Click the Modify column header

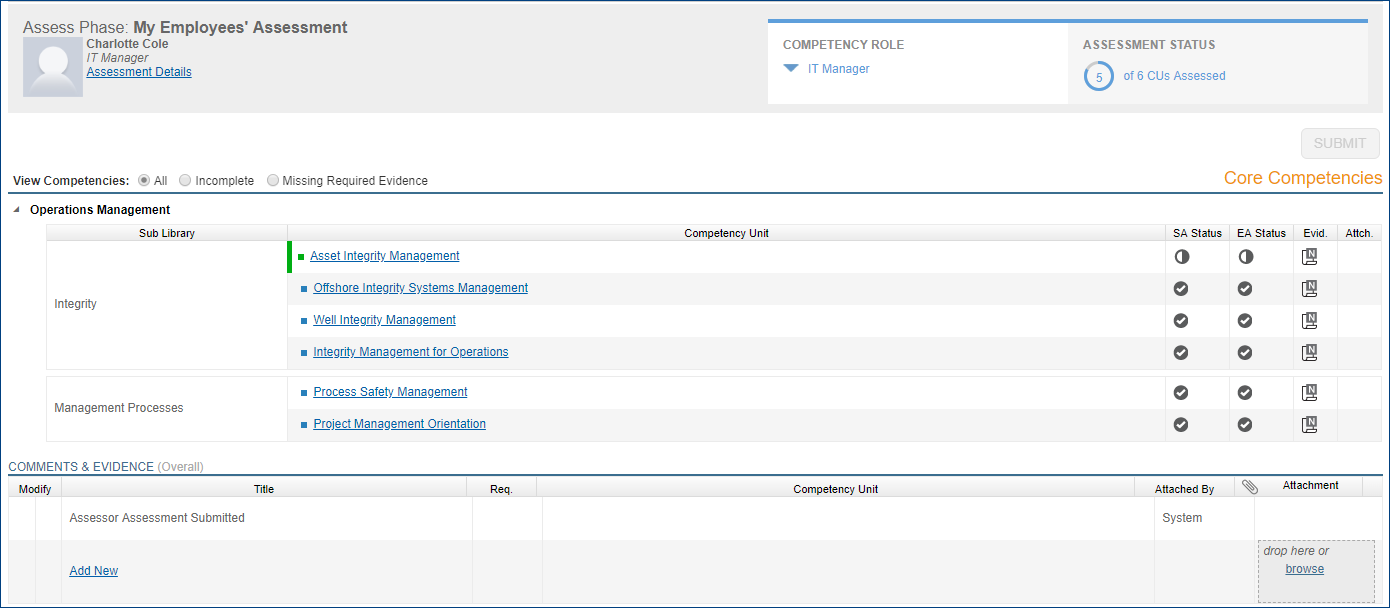[35, 489]
